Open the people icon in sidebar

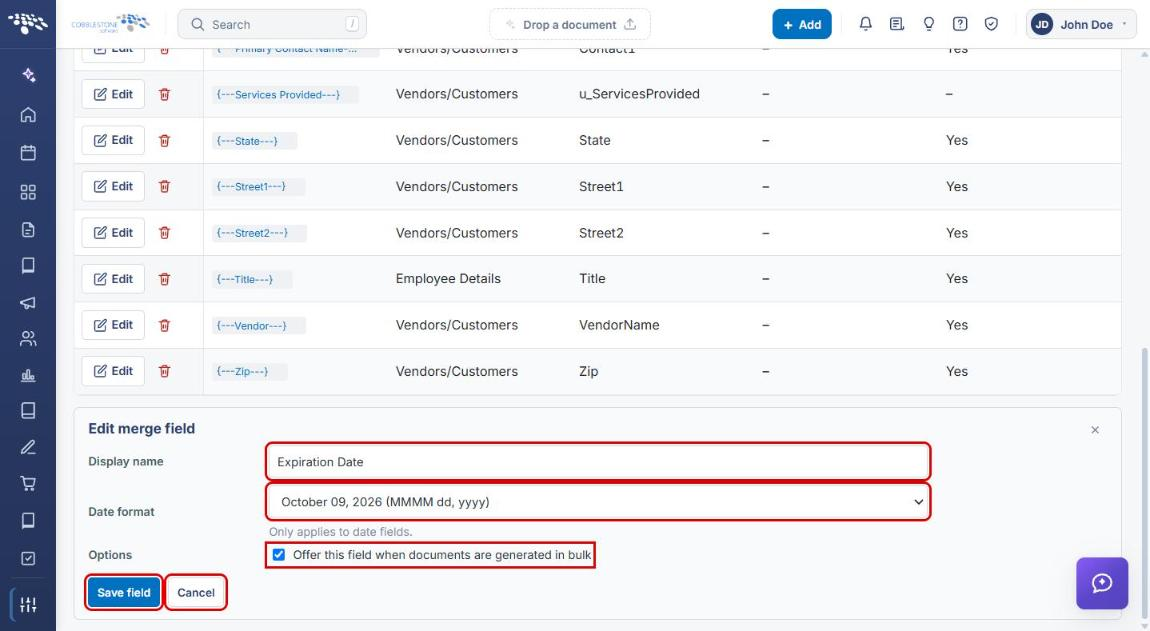(28, 338)
